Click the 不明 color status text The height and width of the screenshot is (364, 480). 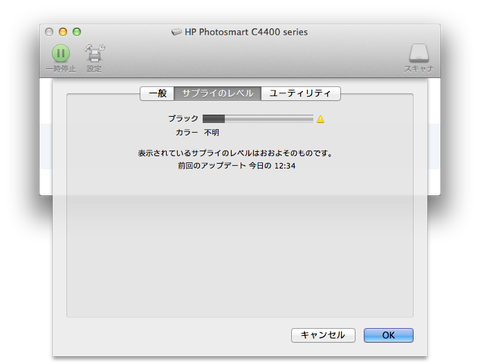(x=212, y=133)
